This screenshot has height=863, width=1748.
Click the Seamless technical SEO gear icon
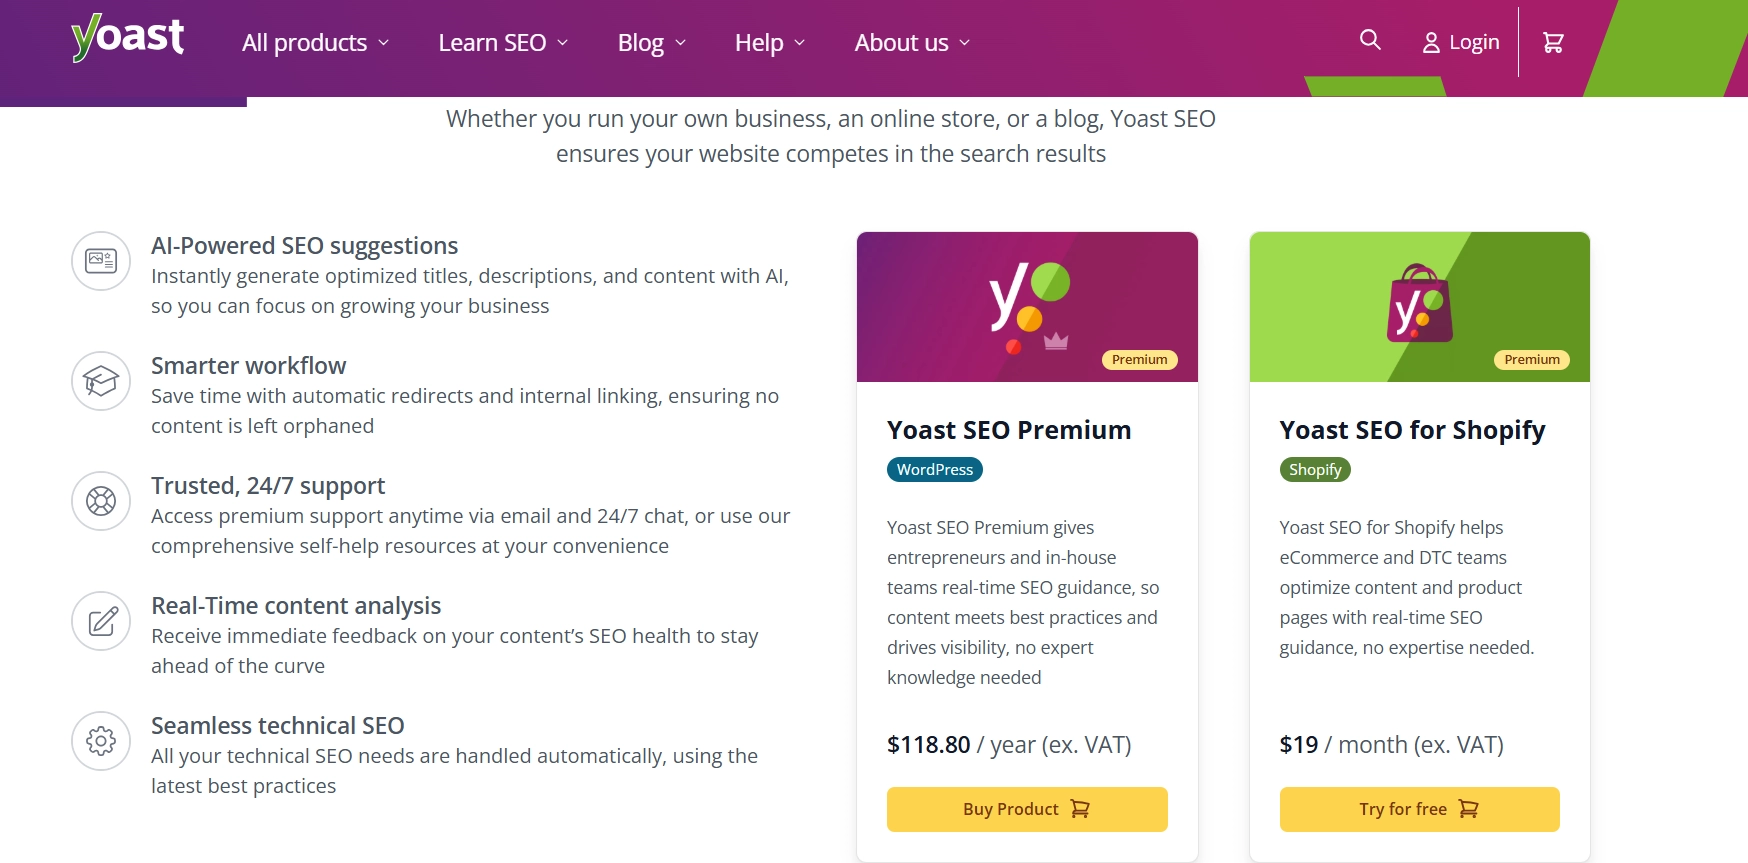pos(100,741)
